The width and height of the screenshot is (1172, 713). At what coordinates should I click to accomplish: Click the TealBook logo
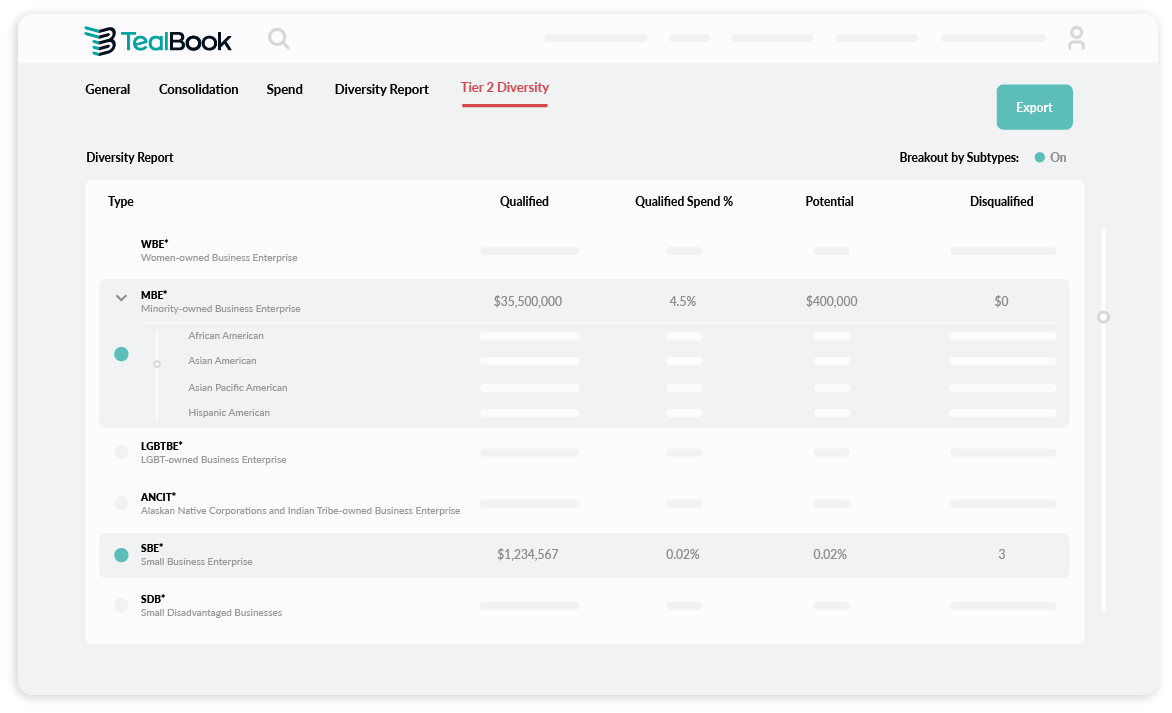[x=160, y=40]
